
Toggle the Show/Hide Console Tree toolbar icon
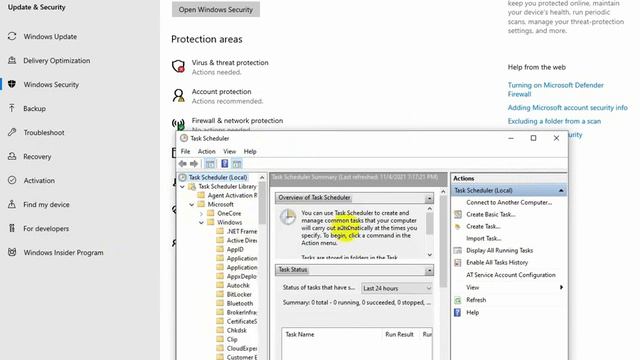[210, 164]
